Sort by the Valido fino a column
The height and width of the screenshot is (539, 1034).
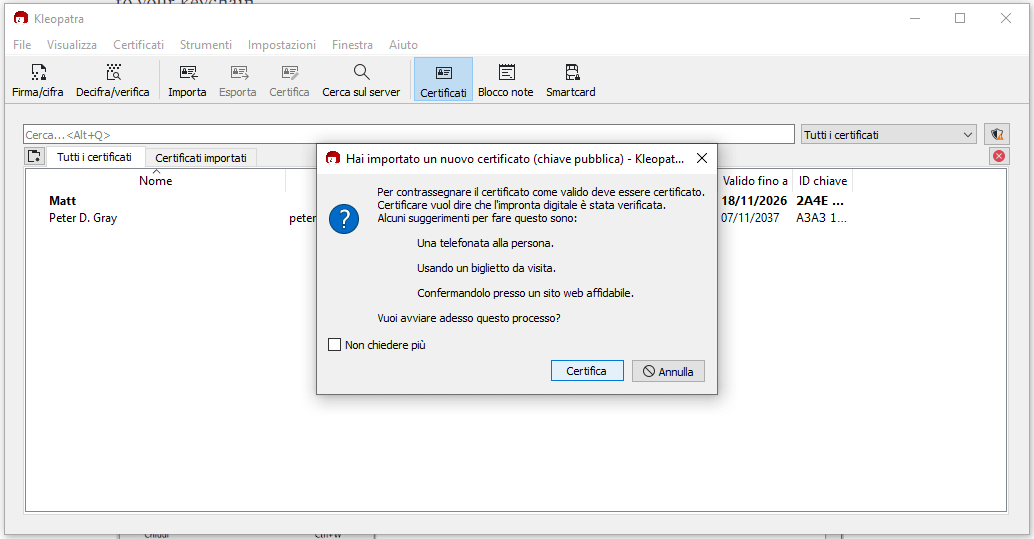point(755,181)
